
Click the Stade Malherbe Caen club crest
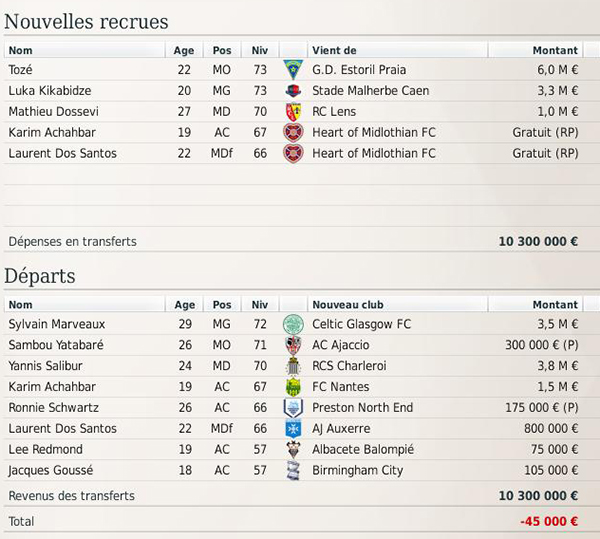(293, 91)
